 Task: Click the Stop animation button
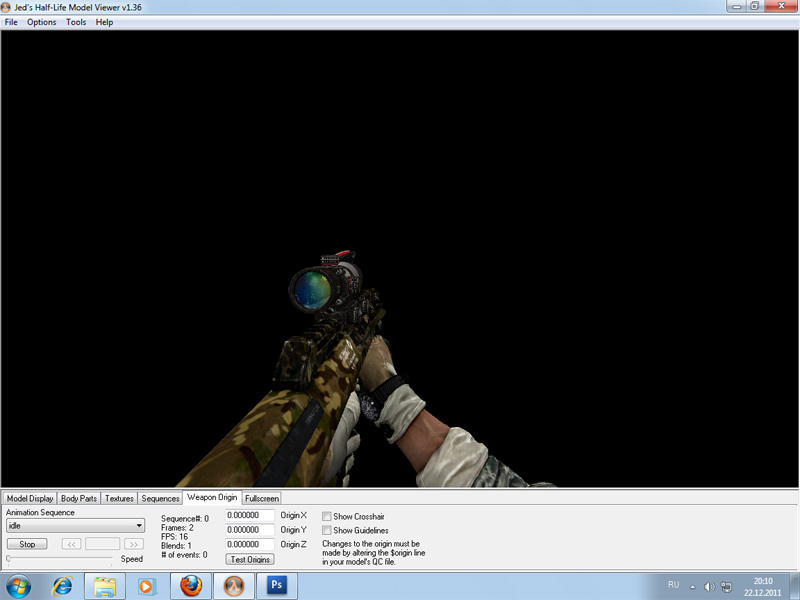coord(27,544)
